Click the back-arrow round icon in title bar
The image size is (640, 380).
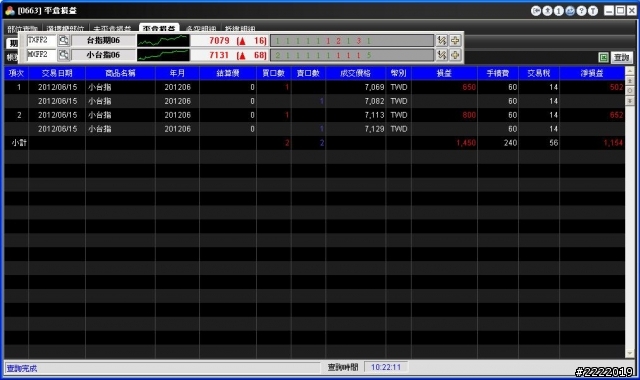pyautogui.click(x=536, y=11)
